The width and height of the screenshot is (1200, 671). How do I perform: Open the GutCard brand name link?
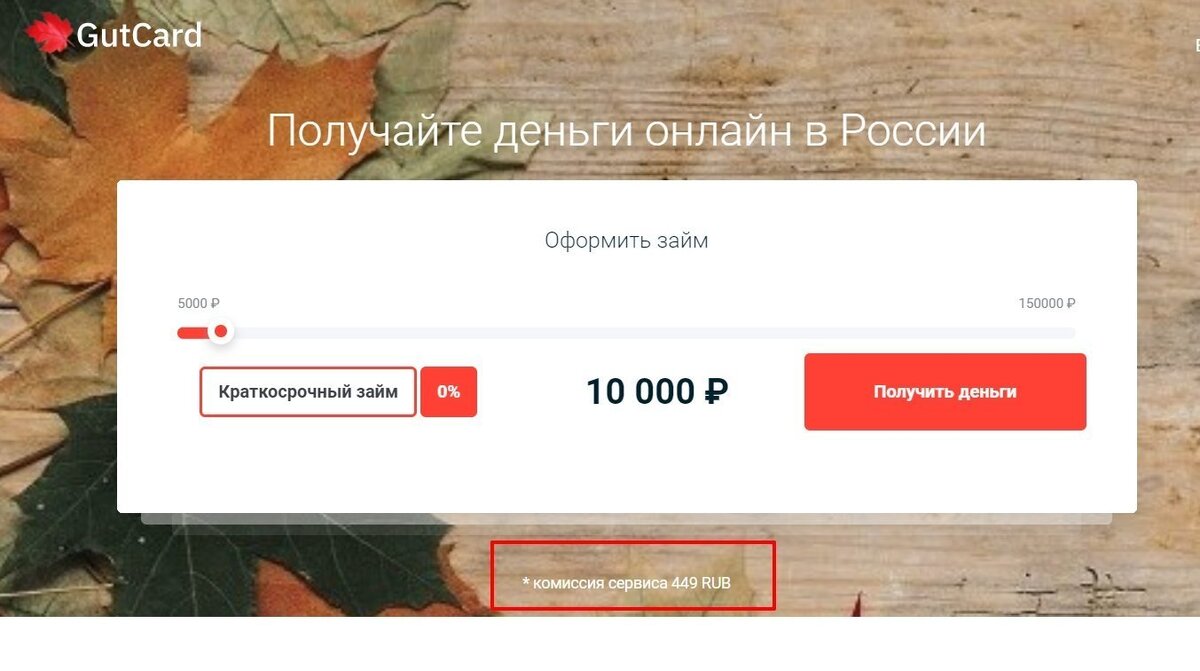139,35
